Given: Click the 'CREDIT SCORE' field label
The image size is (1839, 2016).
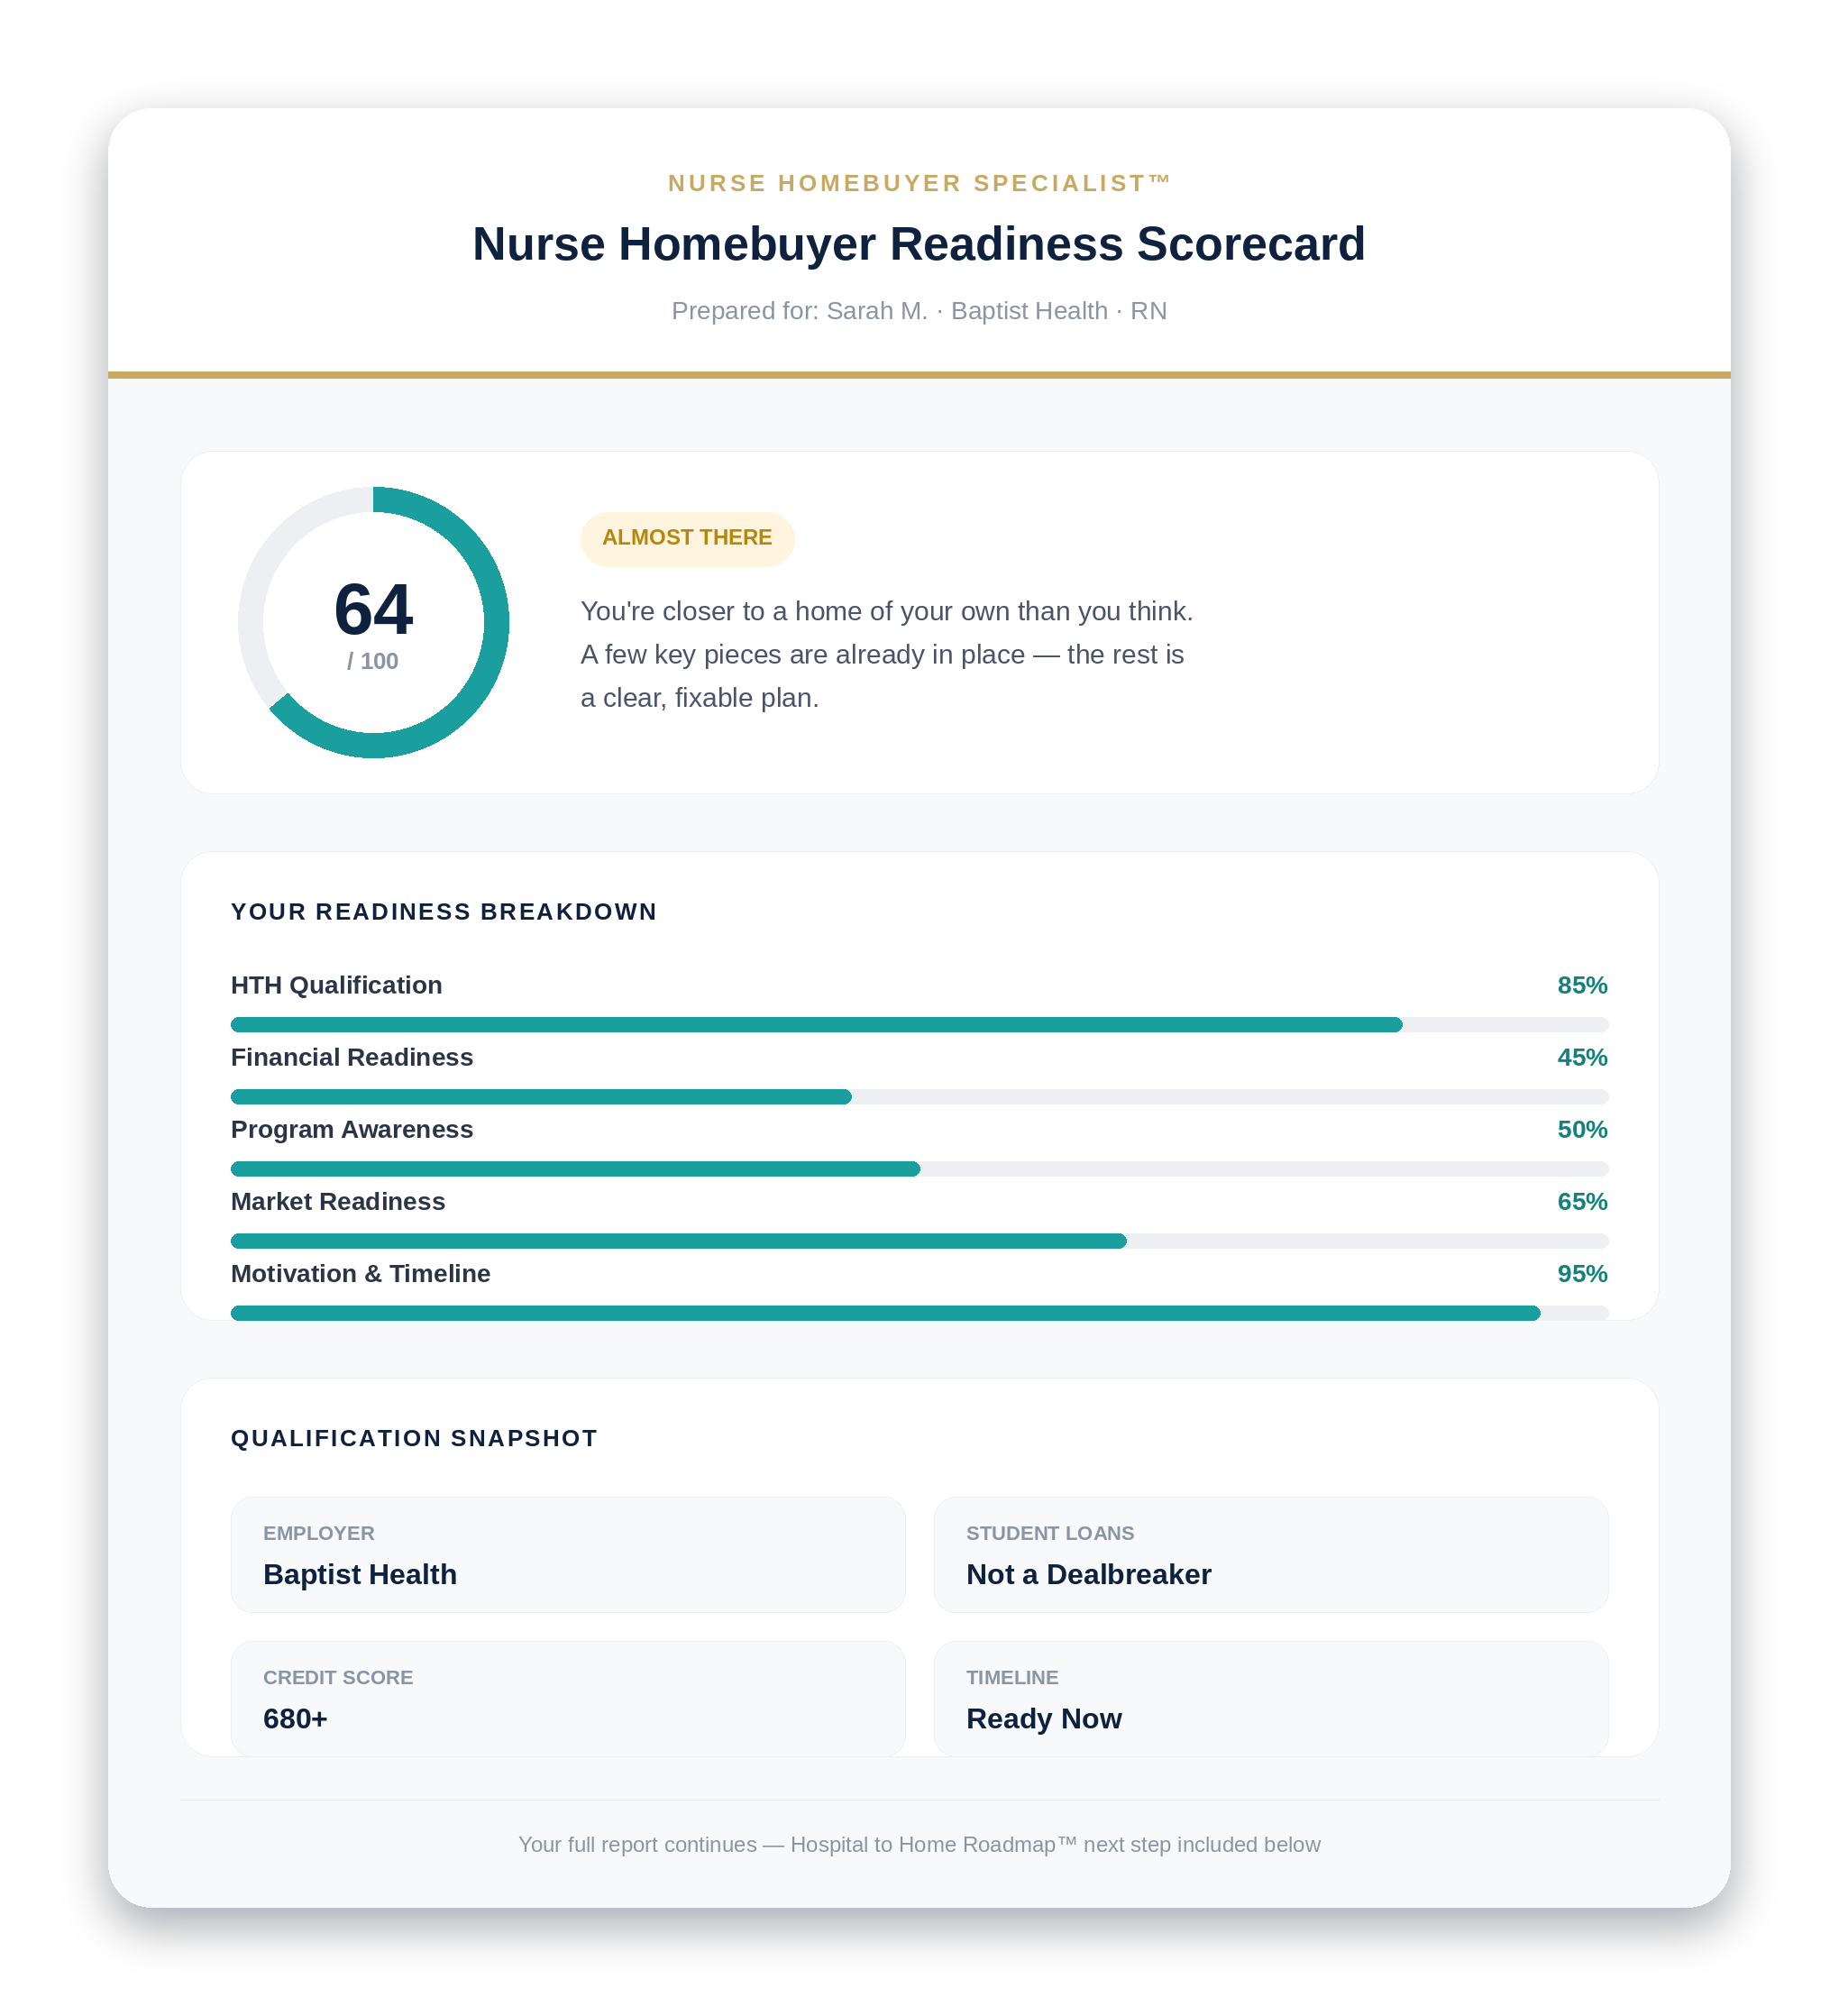Looking at the screenshot, I should [x=338, y=1677].
